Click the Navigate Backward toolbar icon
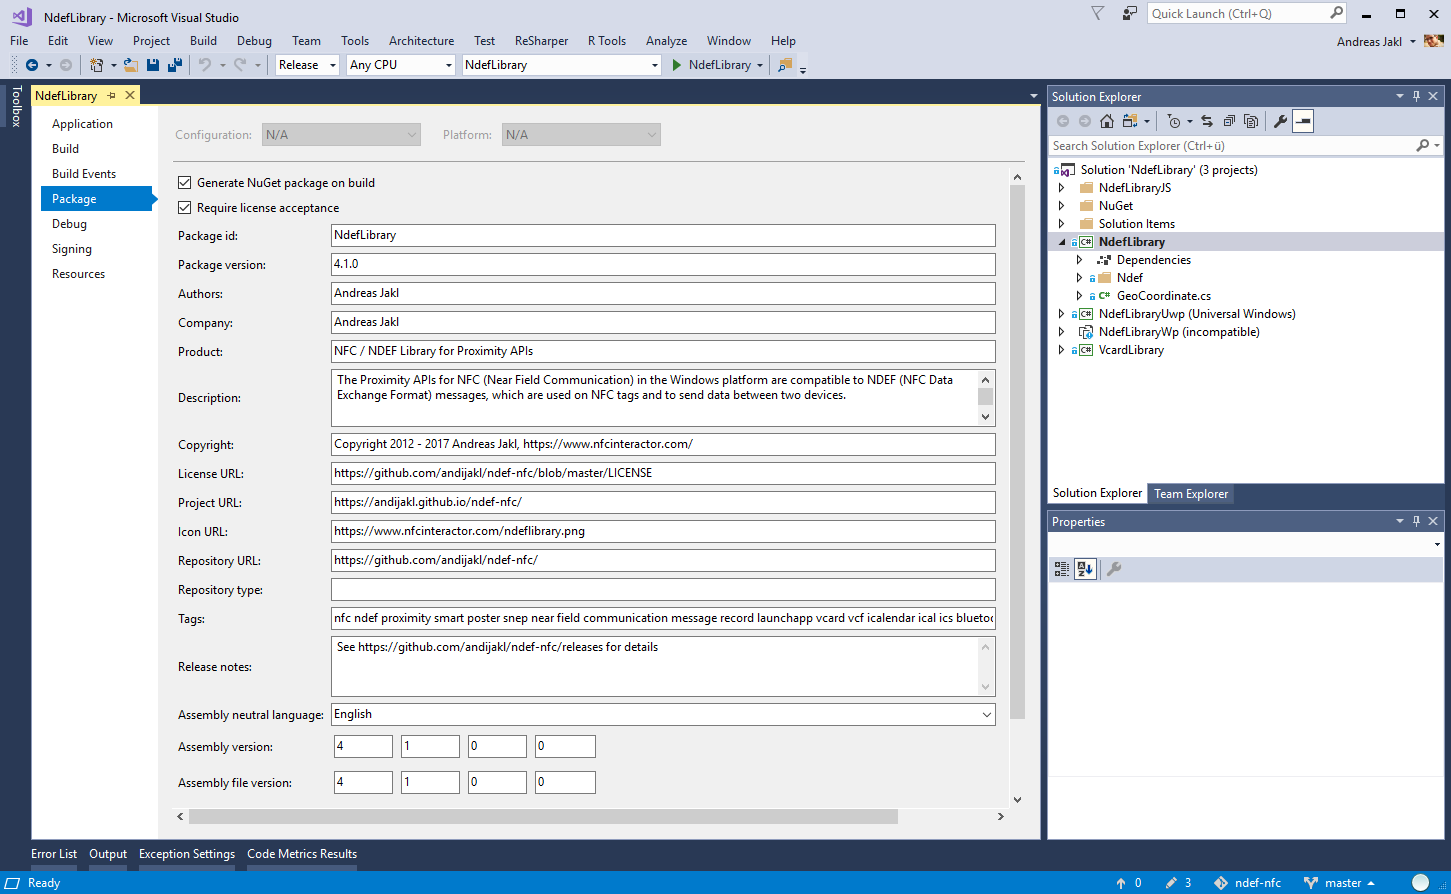This screenshot has height=894, width=1451. [x=32, y=65]
